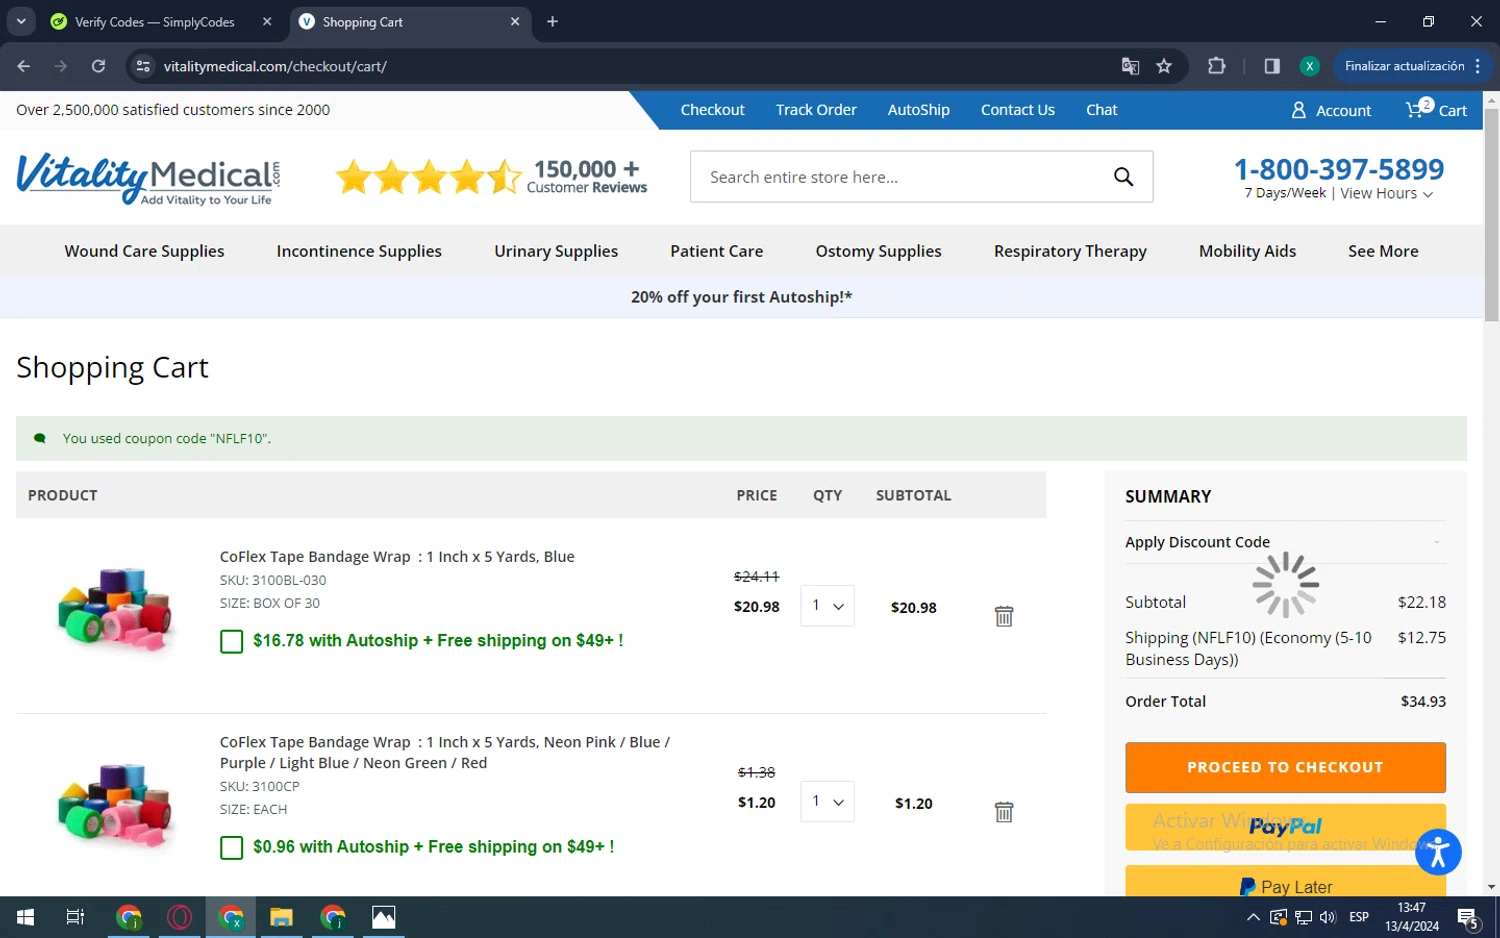View site information icon in address bar
1500x938 pixels.
pos(143,66)
